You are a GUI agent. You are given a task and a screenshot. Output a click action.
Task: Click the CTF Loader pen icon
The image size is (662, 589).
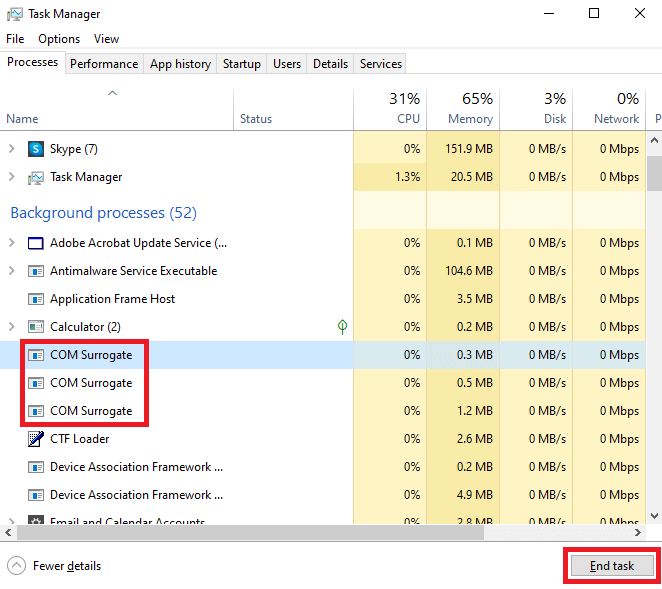coord(35,439)
